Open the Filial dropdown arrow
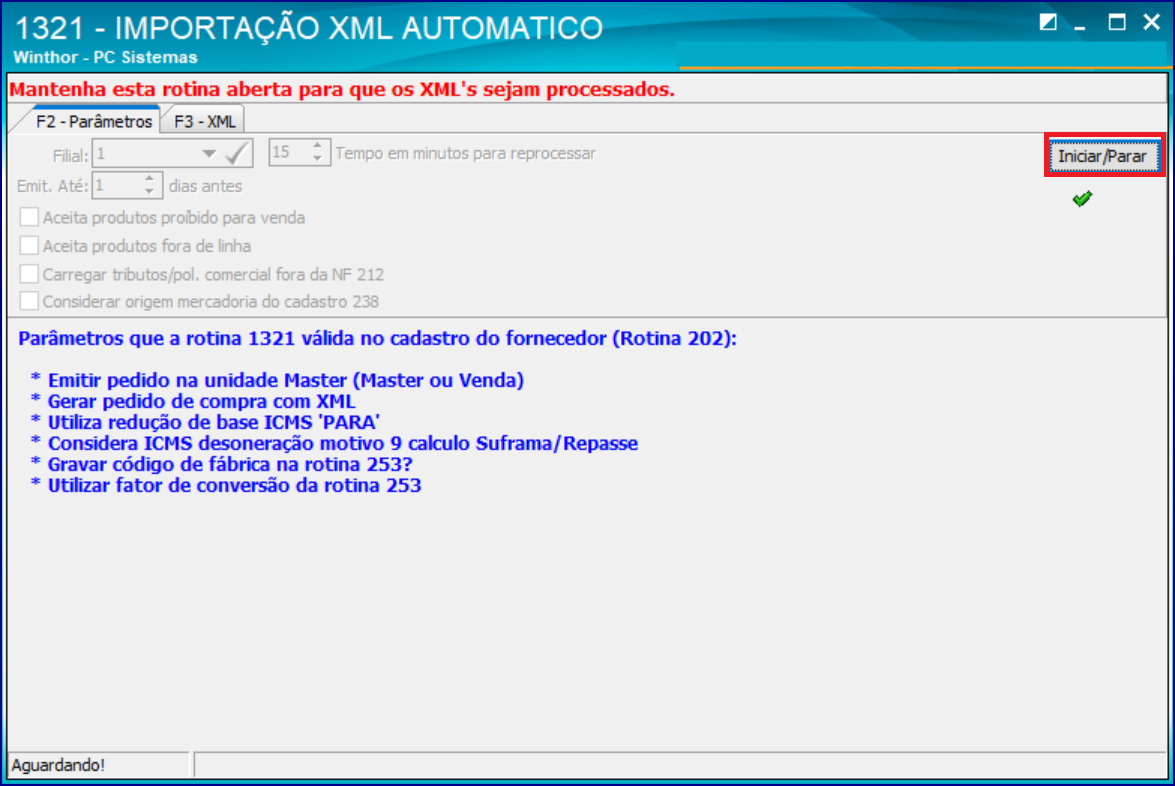The image size is (1175, 786). point(209,154)
